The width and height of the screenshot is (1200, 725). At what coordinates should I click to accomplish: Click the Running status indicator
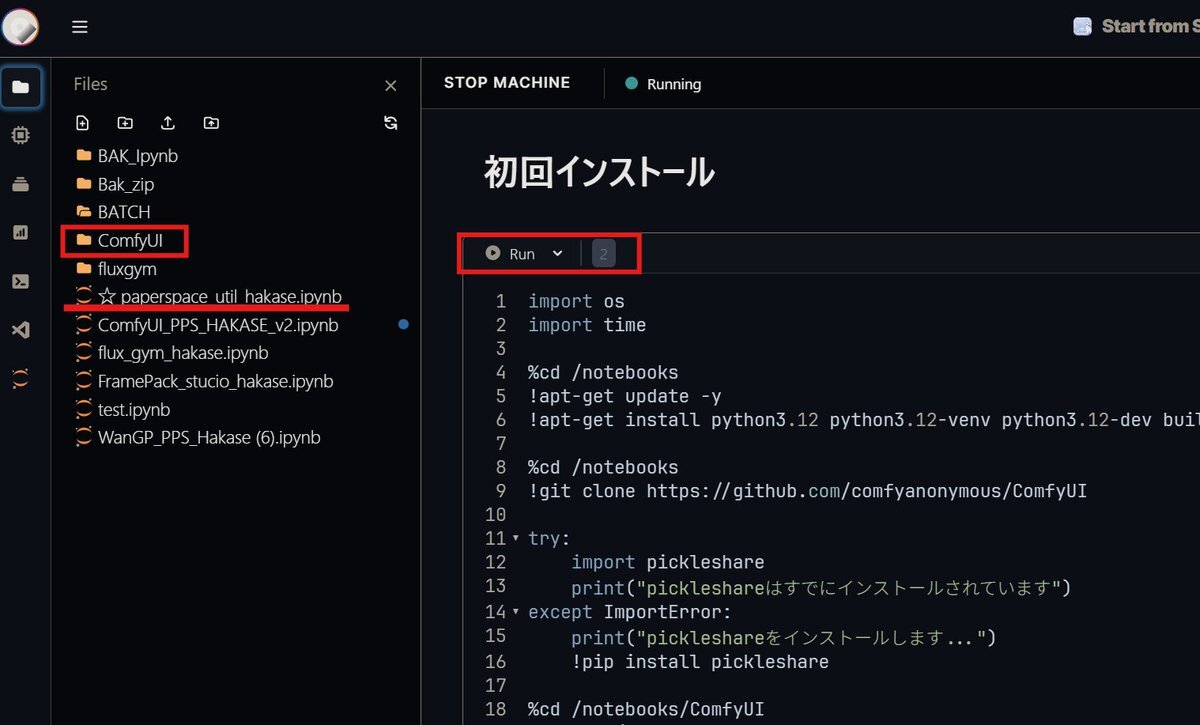(x=663, y=84)
